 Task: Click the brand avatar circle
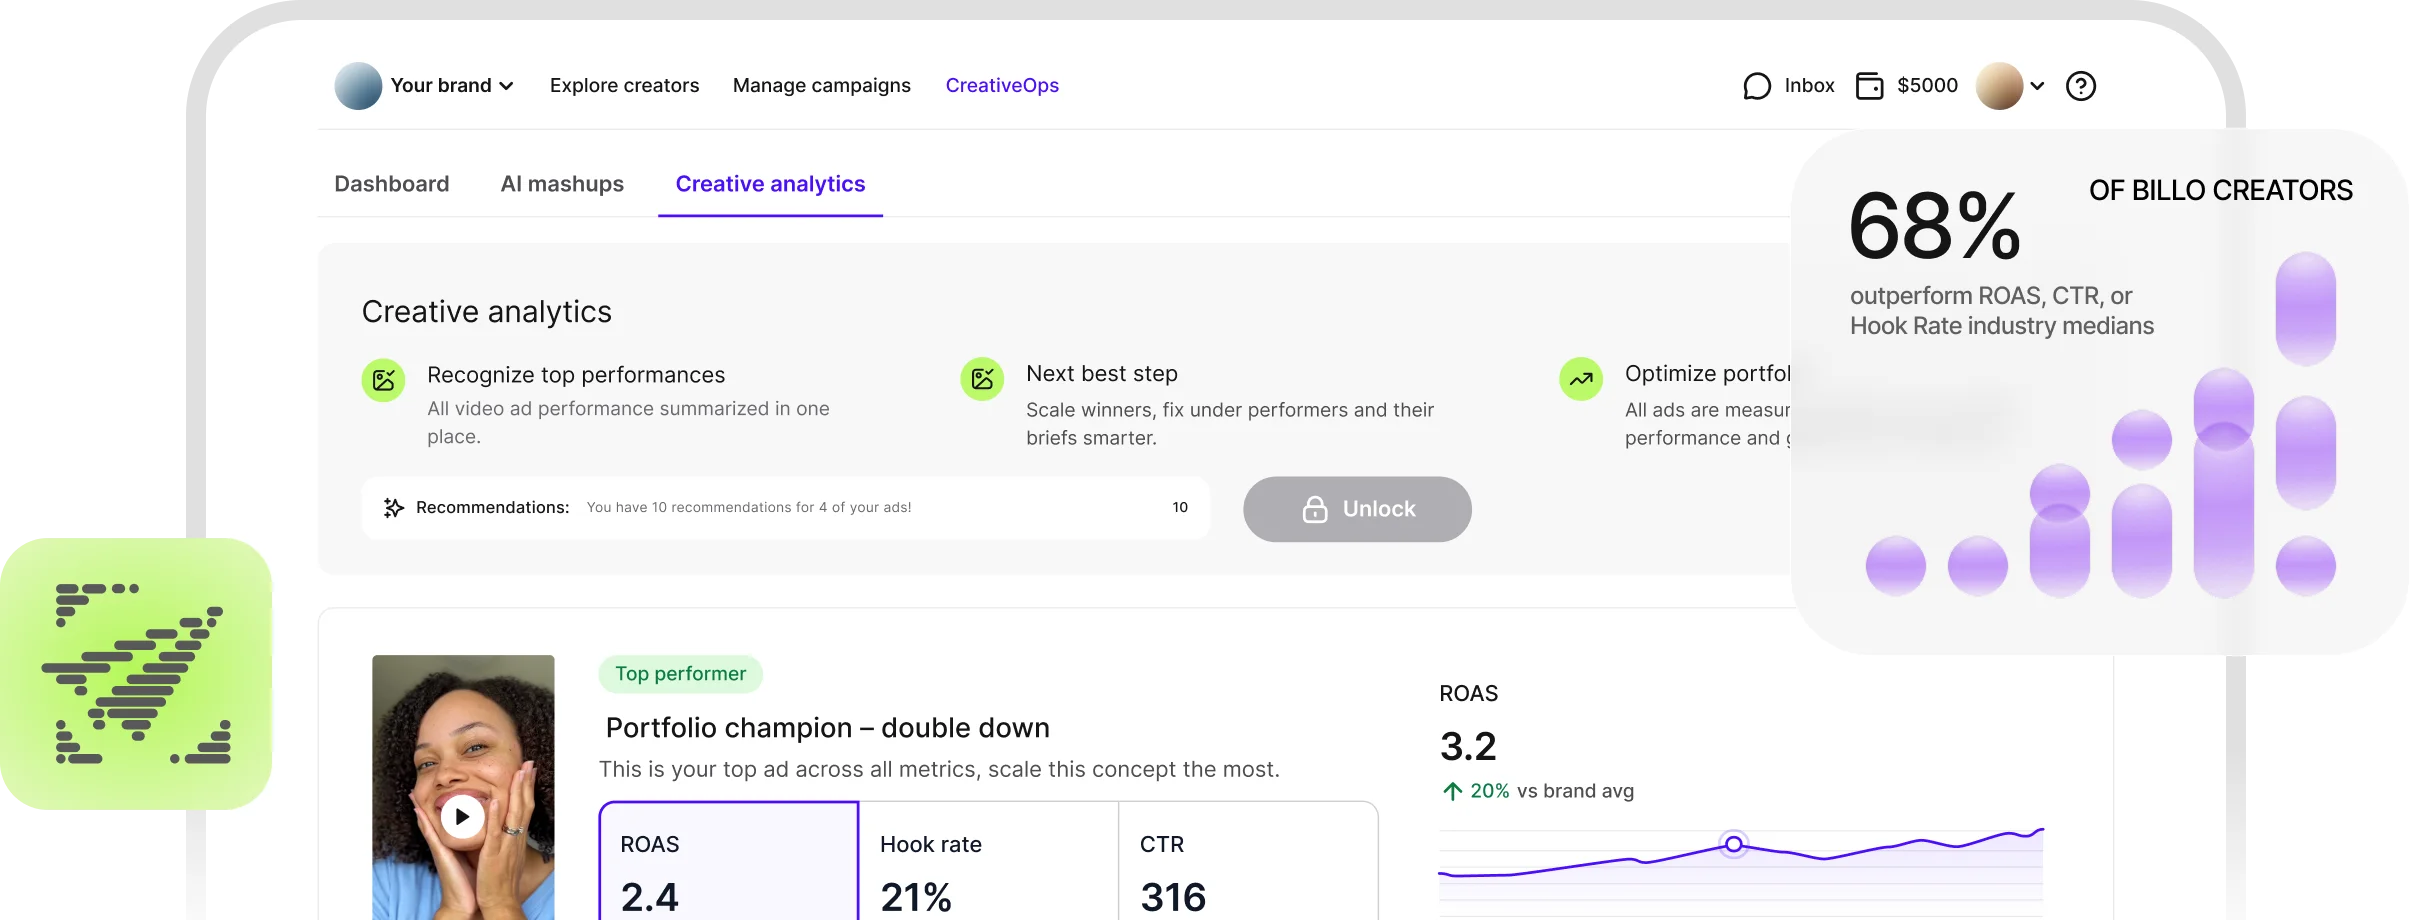click(x=358, y=86)
